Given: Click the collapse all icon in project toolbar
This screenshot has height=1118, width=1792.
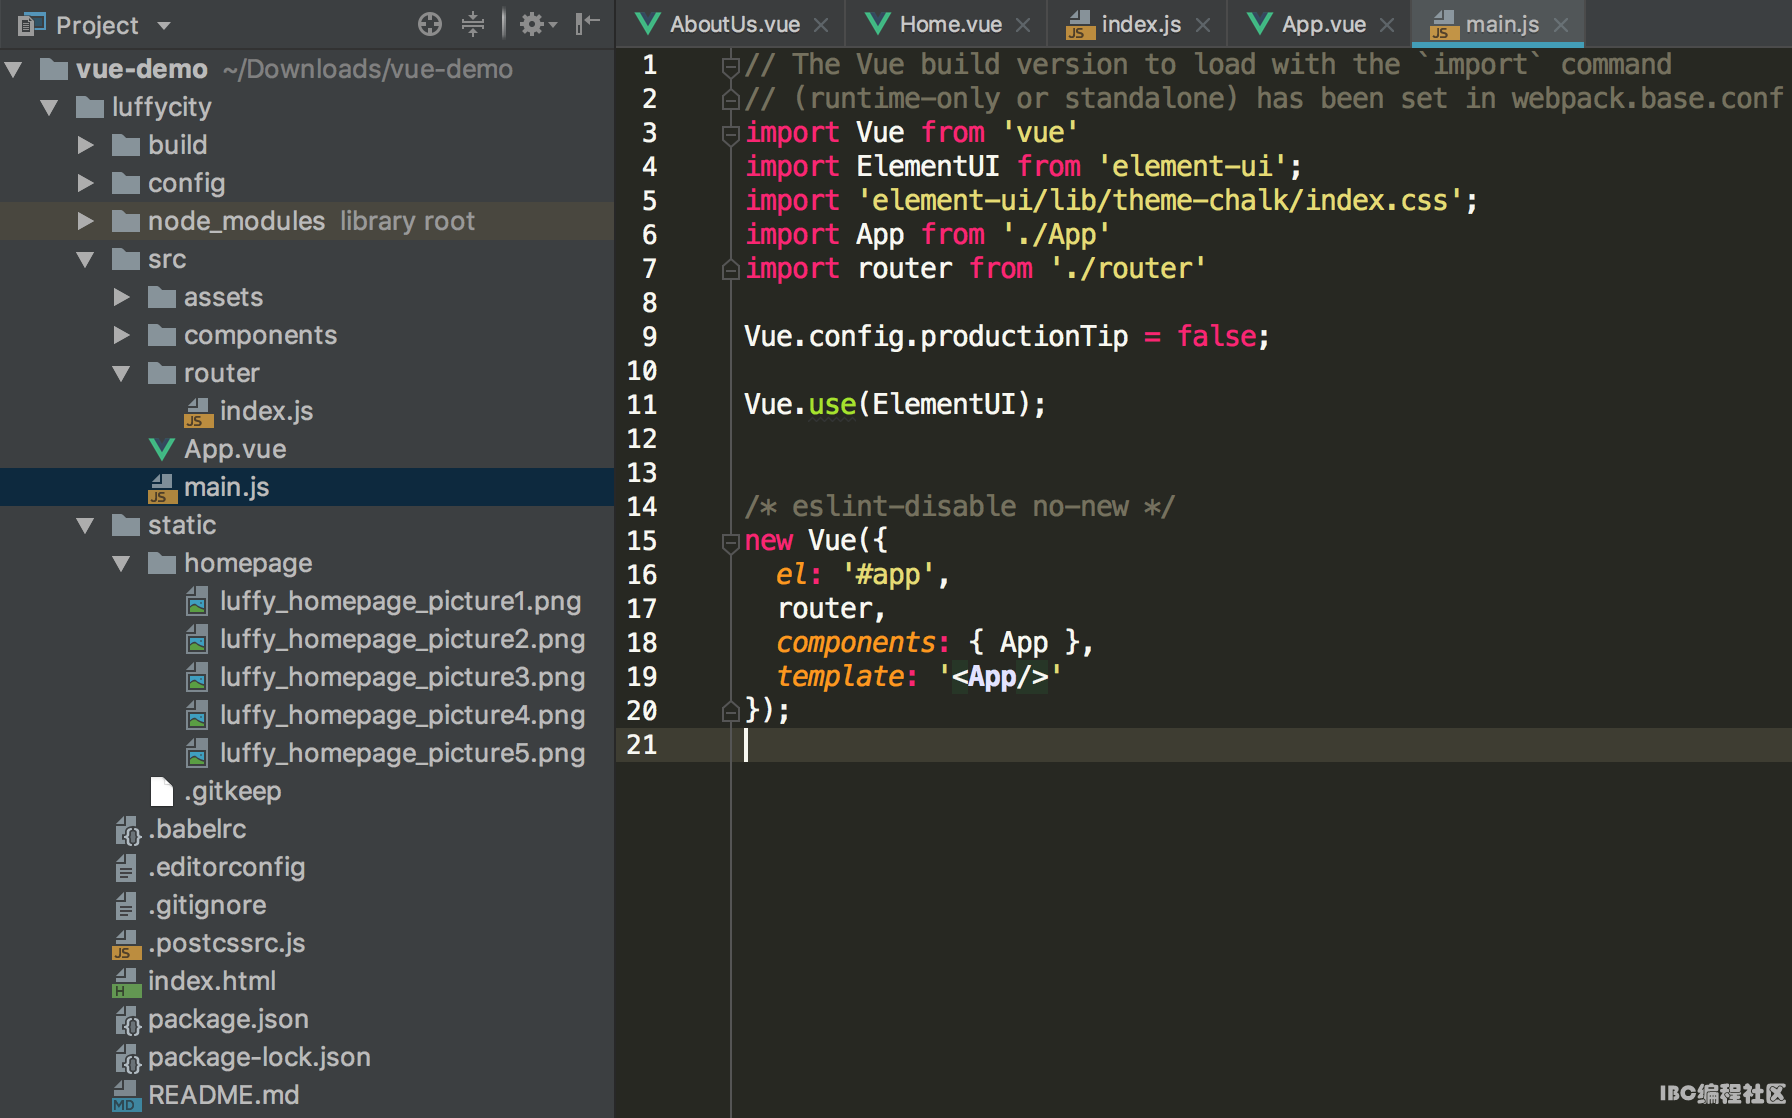Looking at the screenshot, I should click(x=473, y=24).
